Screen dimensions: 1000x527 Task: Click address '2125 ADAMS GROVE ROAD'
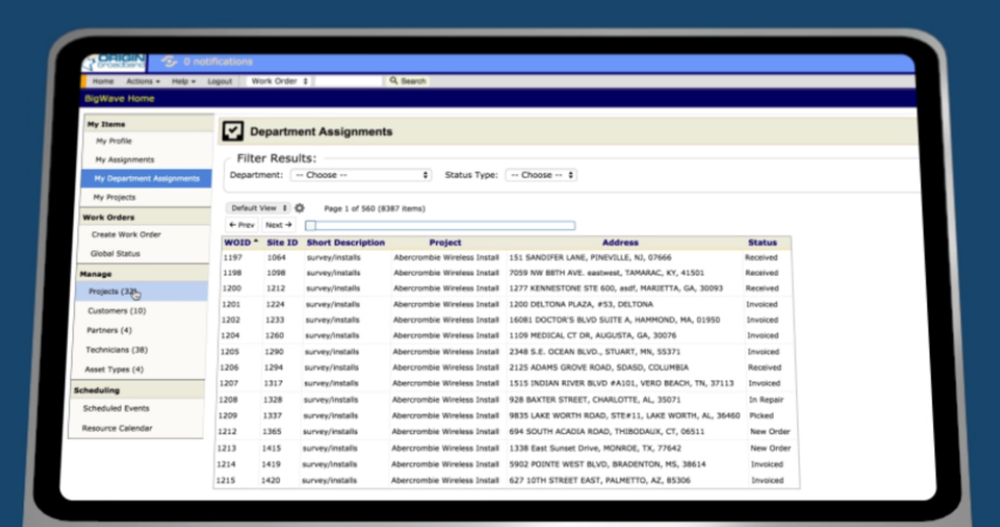tap(598, 367)
